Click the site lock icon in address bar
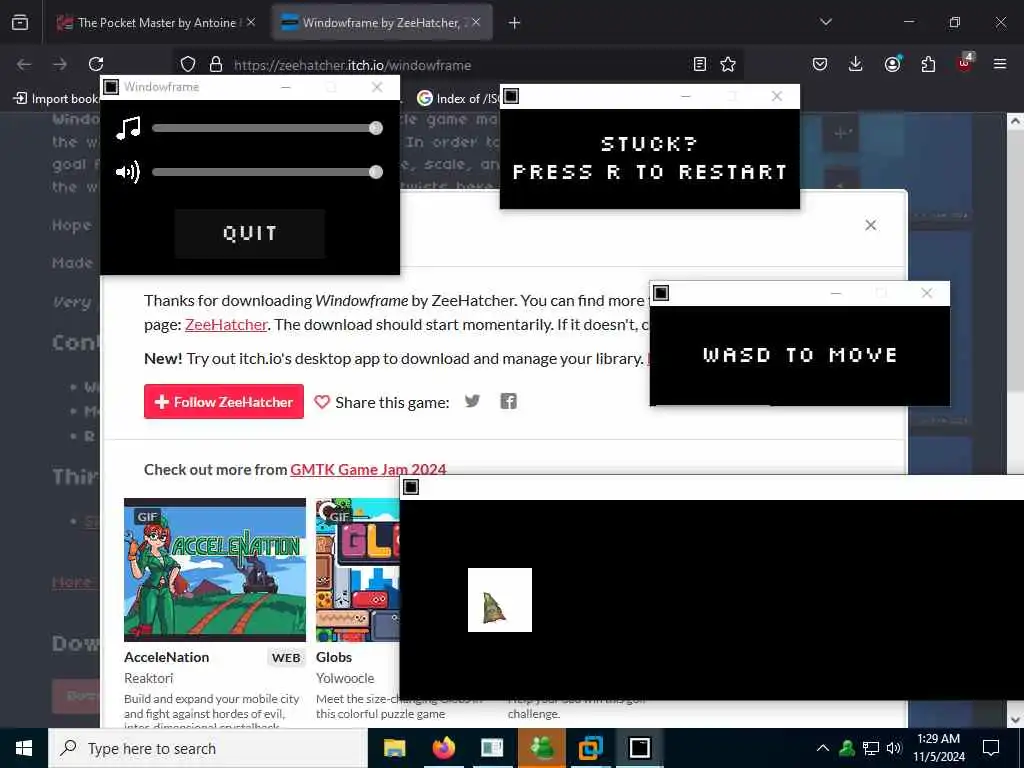This screenshot has width=1024, height=768. click(216, 65)
